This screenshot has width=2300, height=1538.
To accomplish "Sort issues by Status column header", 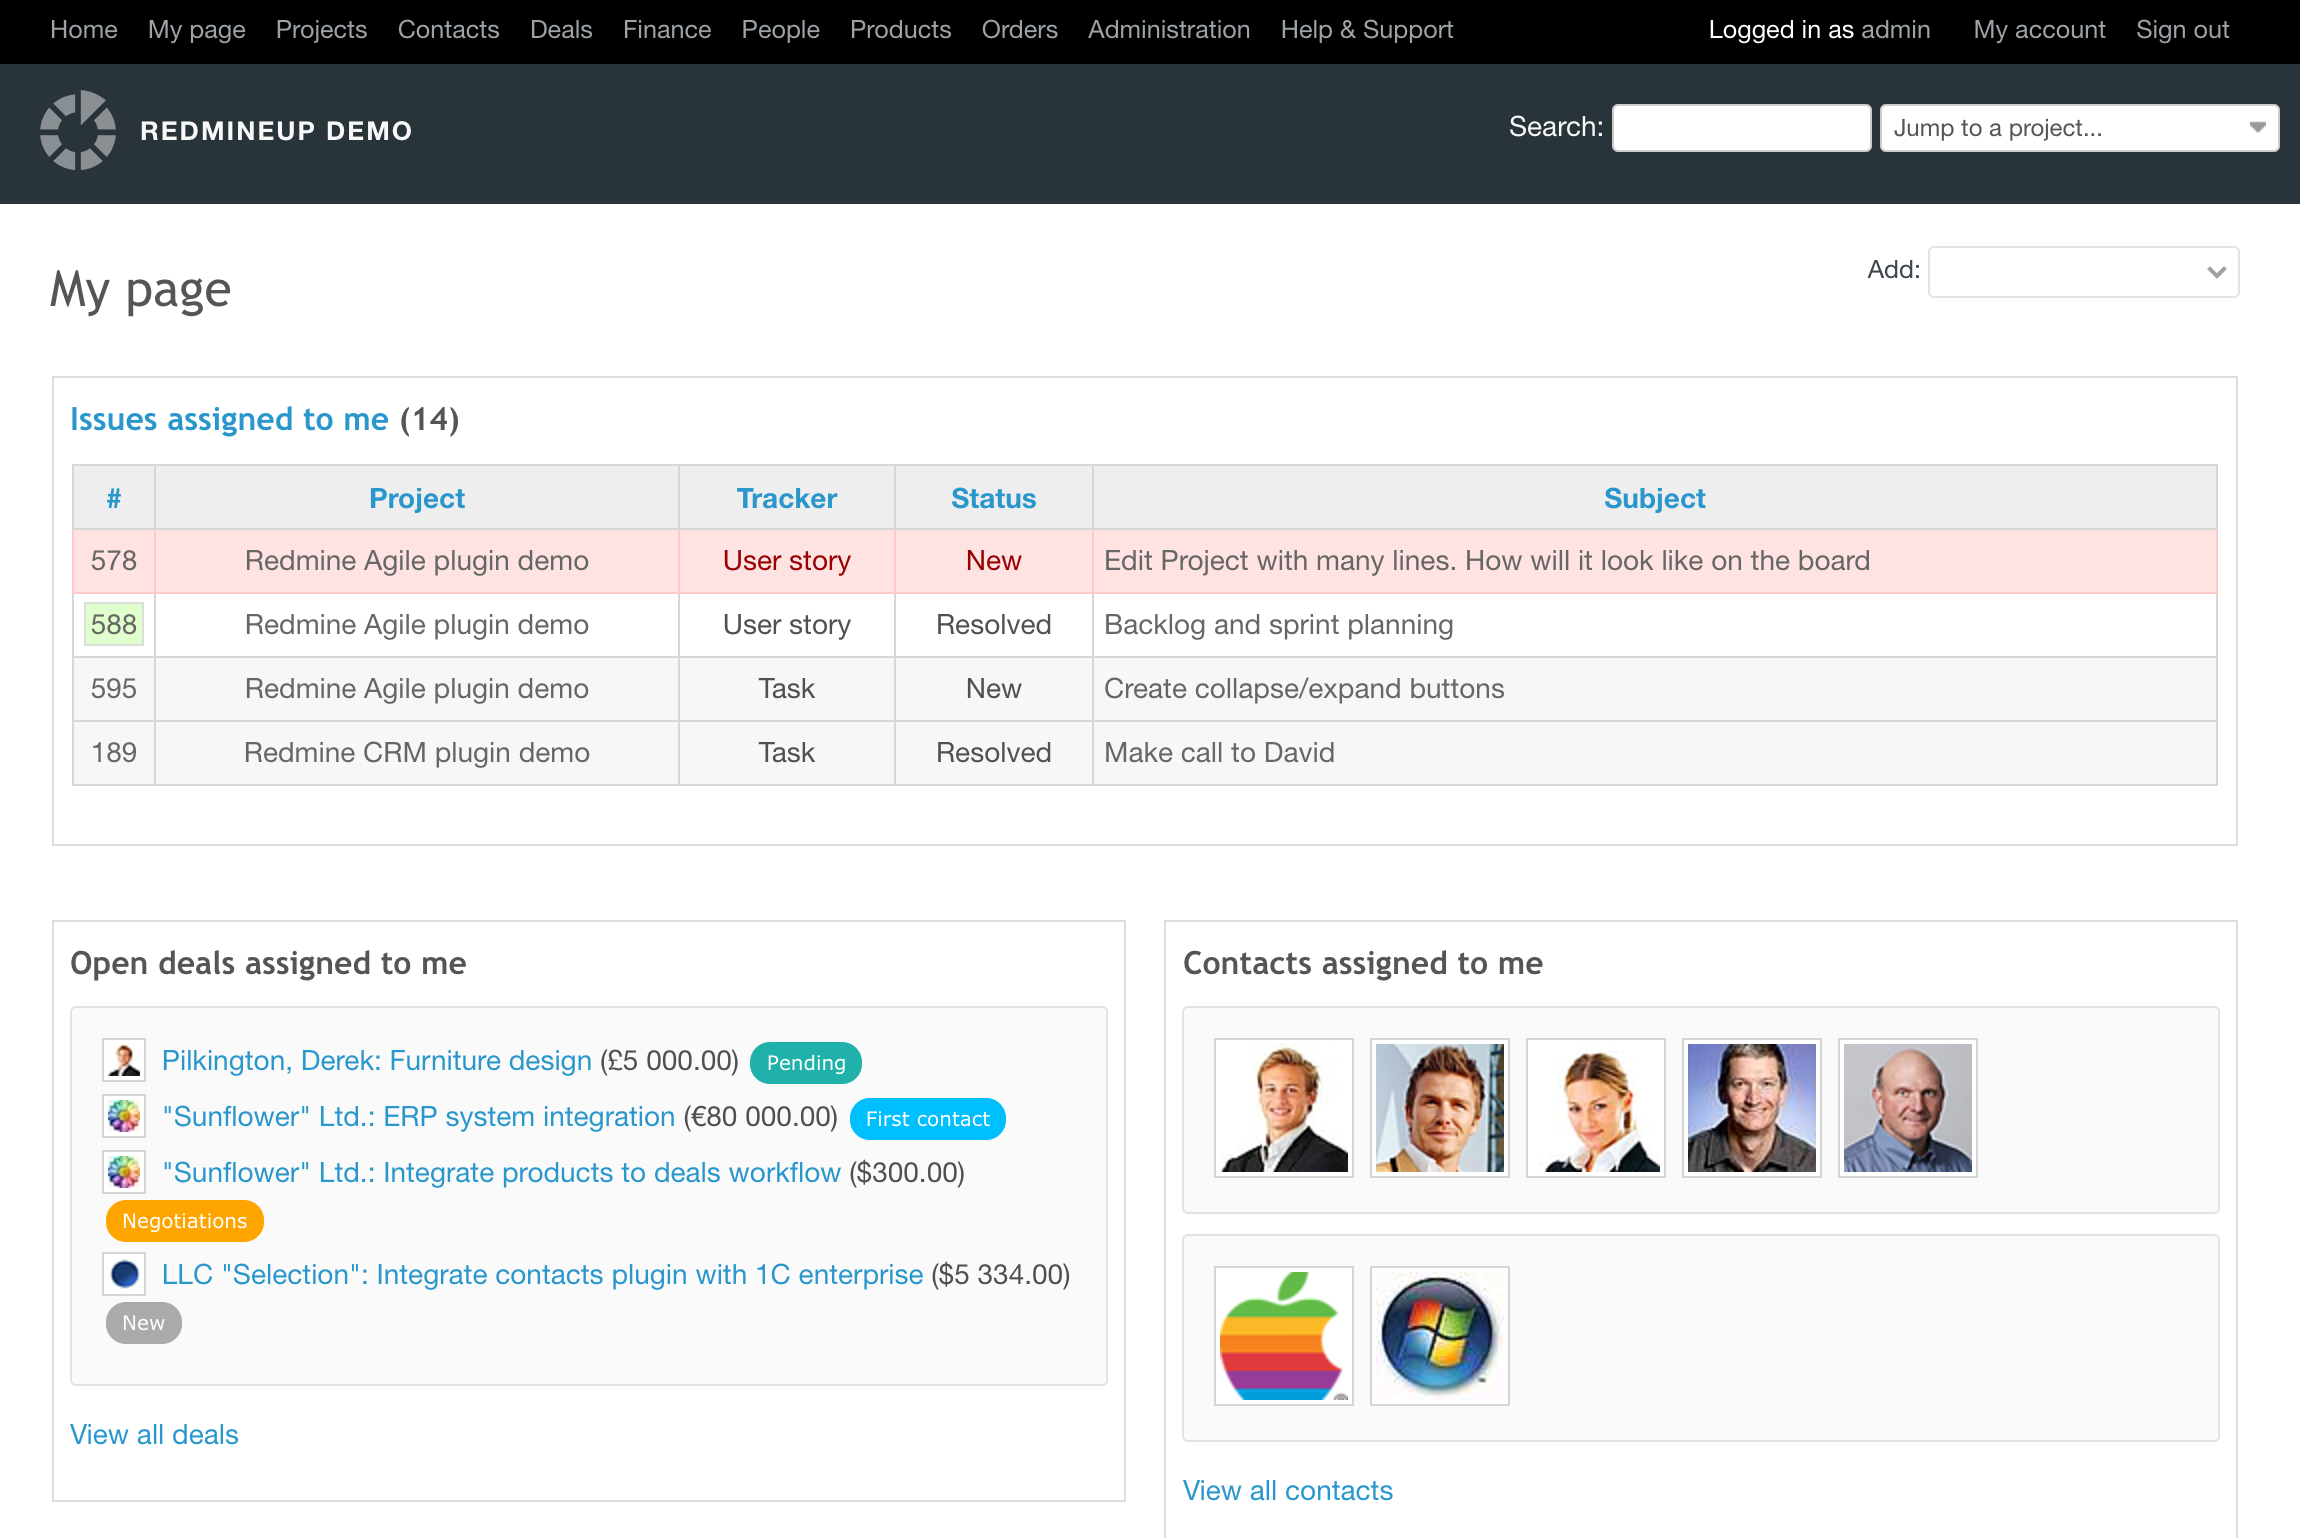I will pyautogui.click(x=993, y=498).
